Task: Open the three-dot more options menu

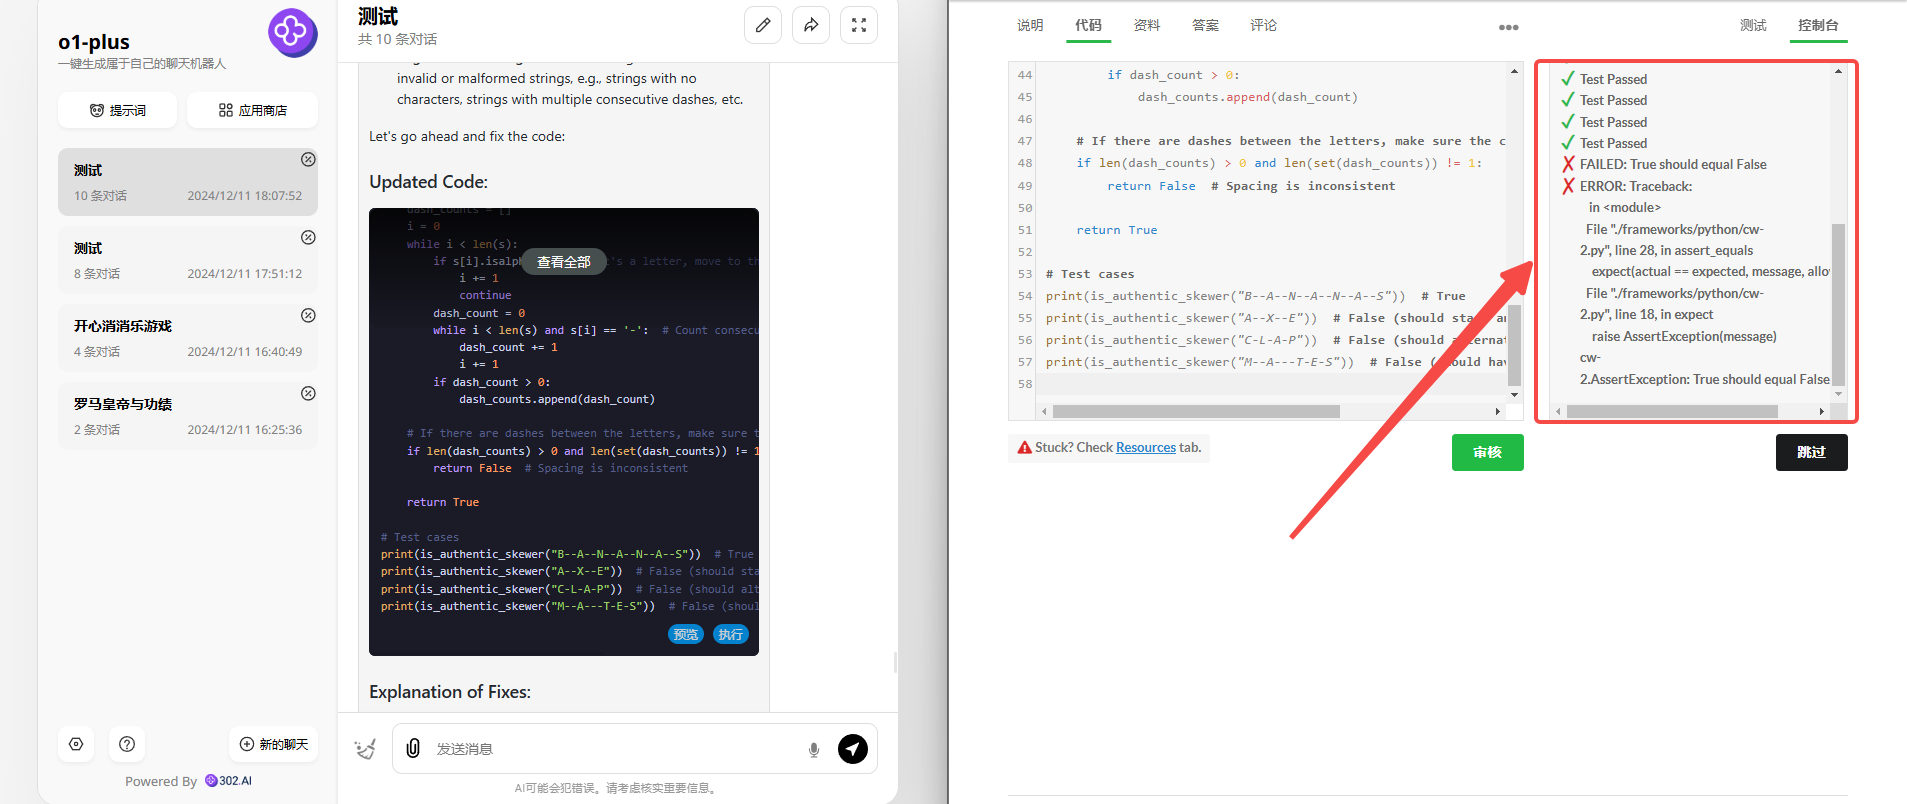Action: tap(1509, 27)
